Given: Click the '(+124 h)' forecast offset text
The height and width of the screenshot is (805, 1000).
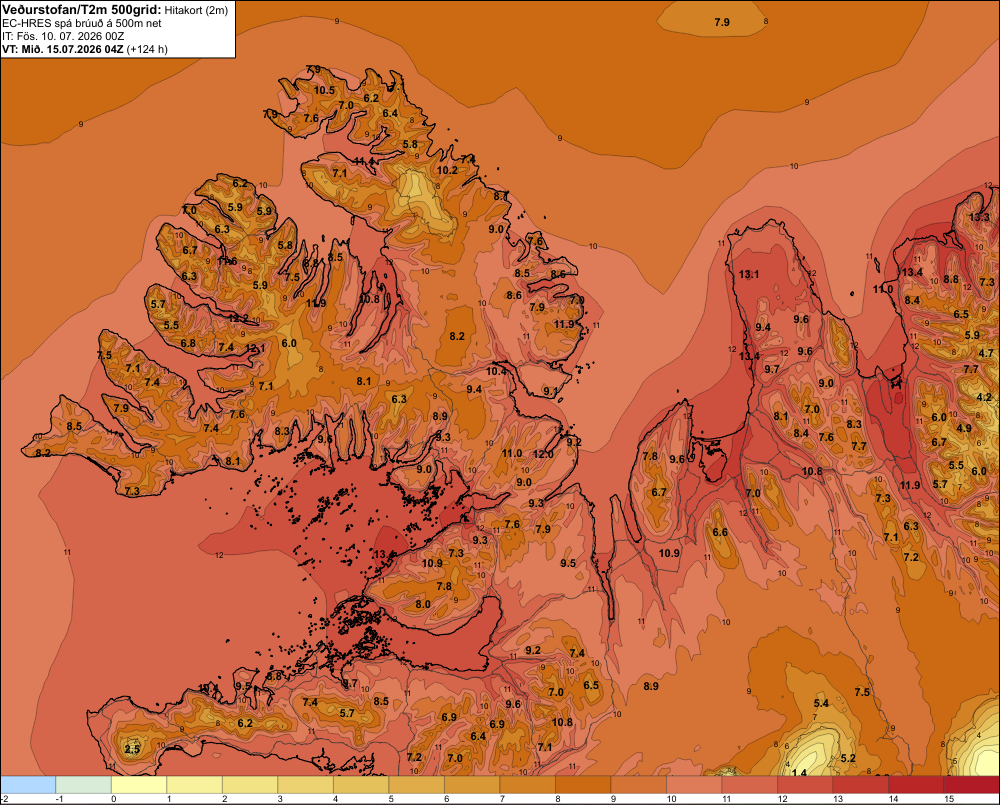Looking at the screenshot, I should (x=147, y=49).
